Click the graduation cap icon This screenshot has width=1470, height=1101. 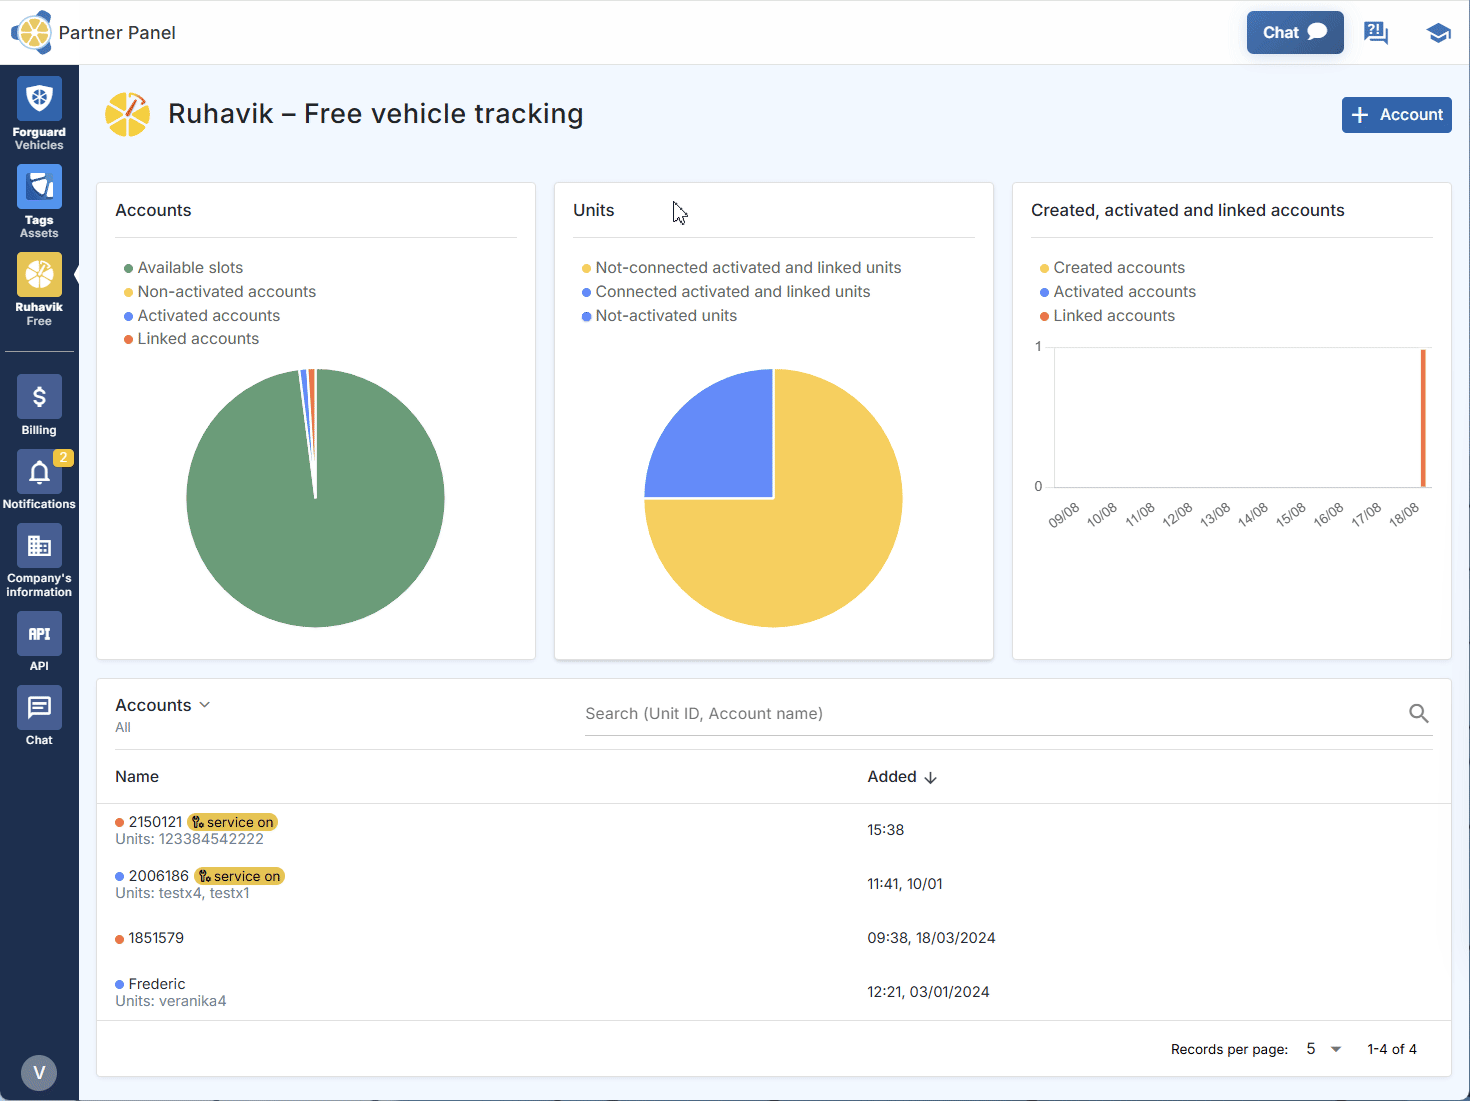click(1438, 33)
